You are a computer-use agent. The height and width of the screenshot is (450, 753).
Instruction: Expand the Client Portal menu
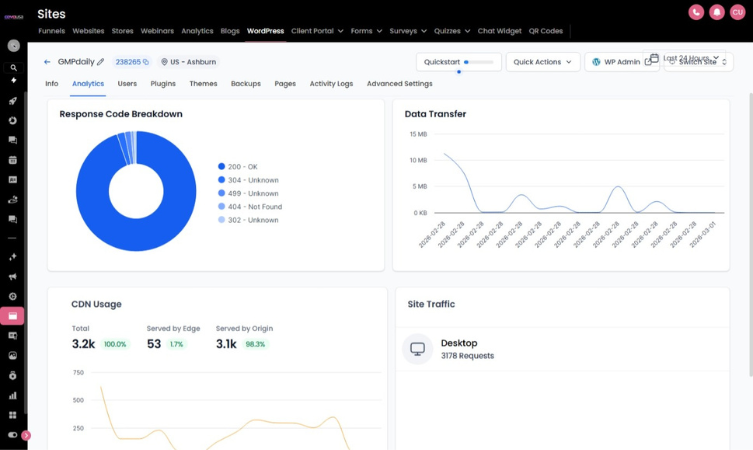click(x=317, y=31)
